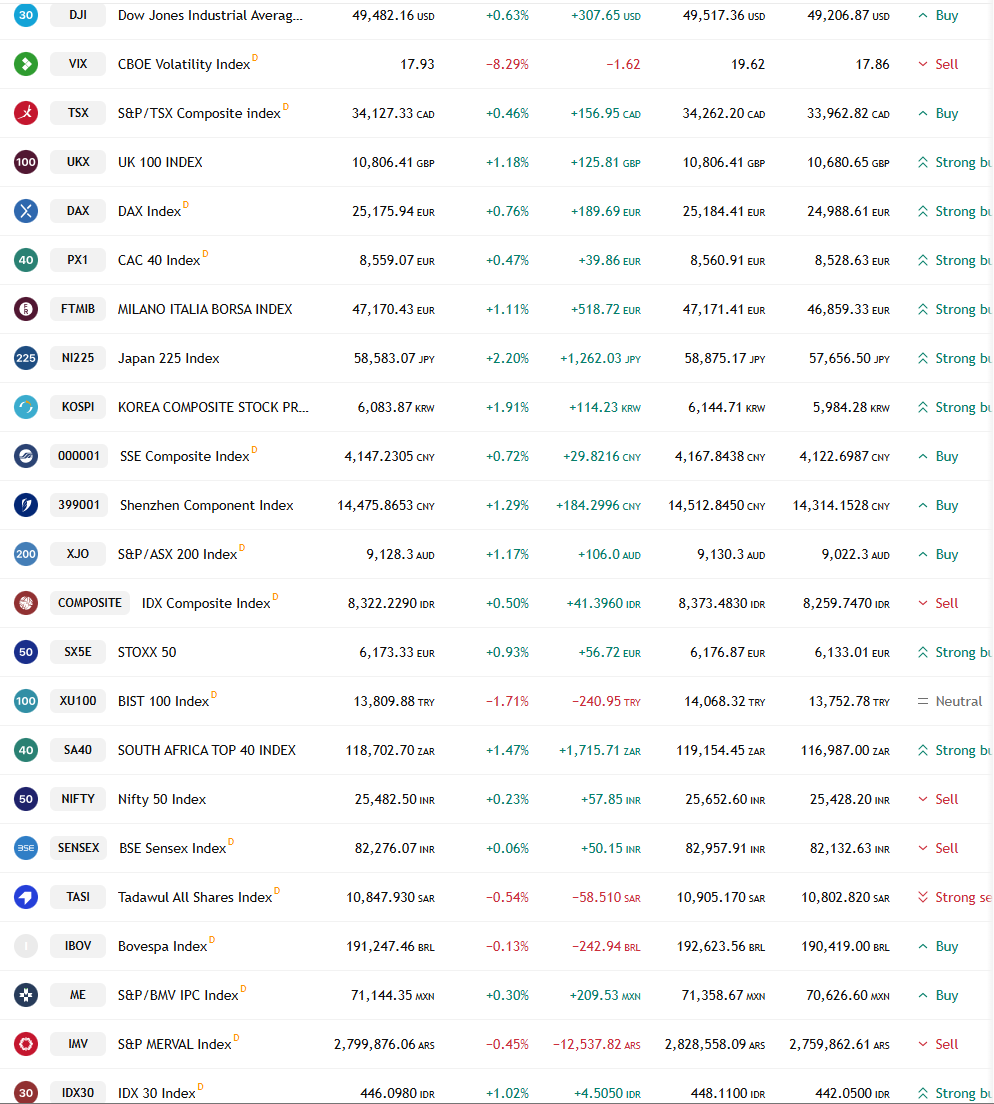The width and height of the screenshot is (994, 1104).
Task: Click the XJO 200 logo icon
Action: click(26, 554)
